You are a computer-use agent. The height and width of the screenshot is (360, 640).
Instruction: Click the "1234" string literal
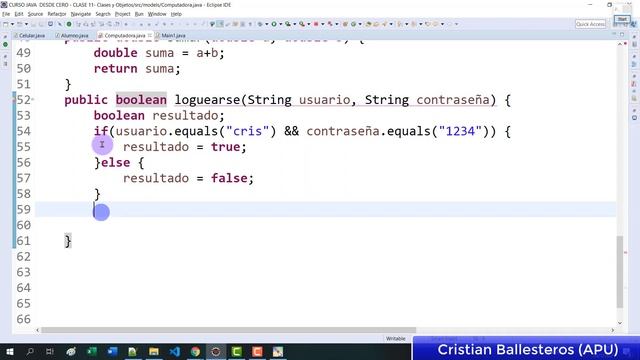click(460, 131)
